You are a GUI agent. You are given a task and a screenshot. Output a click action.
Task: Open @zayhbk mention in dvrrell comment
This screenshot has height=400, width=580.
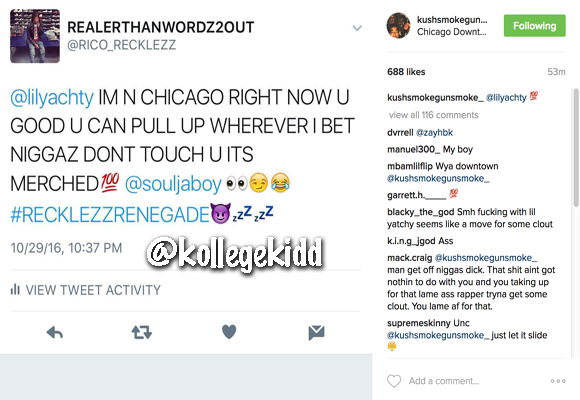pos(434,132)
